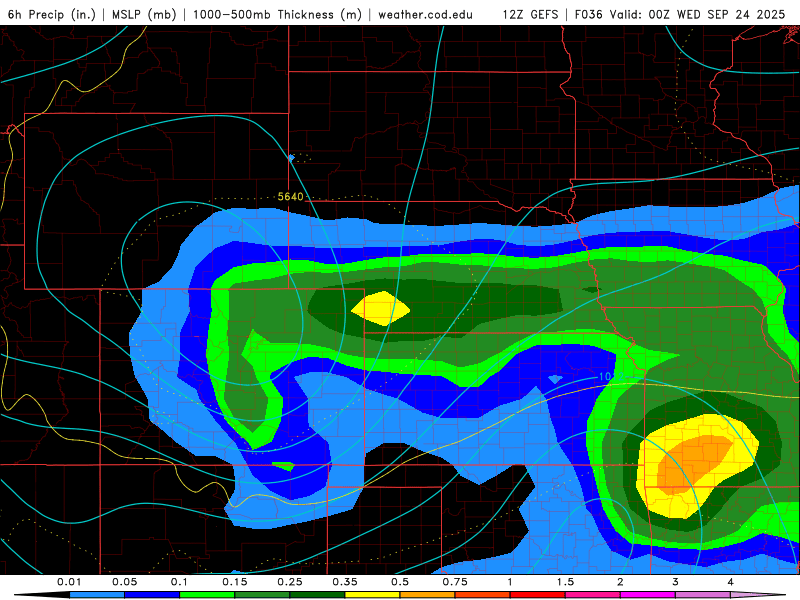The image size is (800, 600).
Task: Click the 0.25 legend value
Action: point(290,582)
